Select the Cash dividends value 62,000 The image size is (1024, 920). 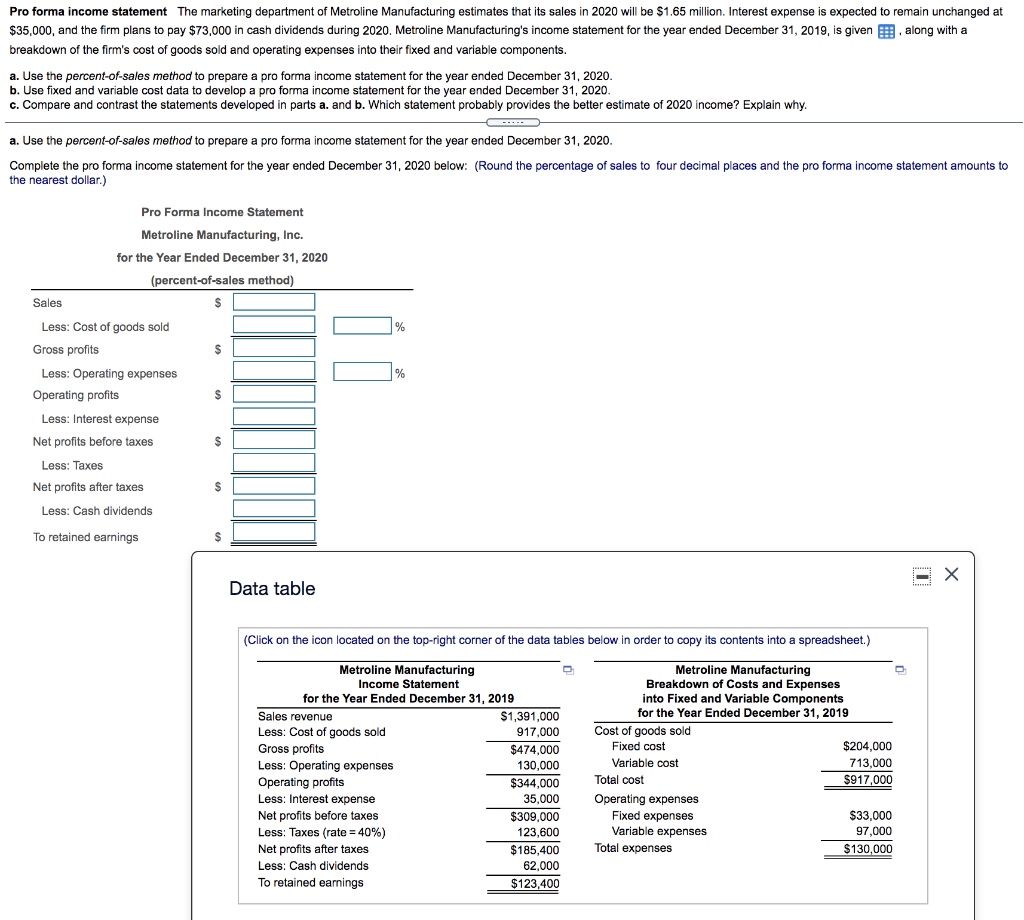coord(541,866)
